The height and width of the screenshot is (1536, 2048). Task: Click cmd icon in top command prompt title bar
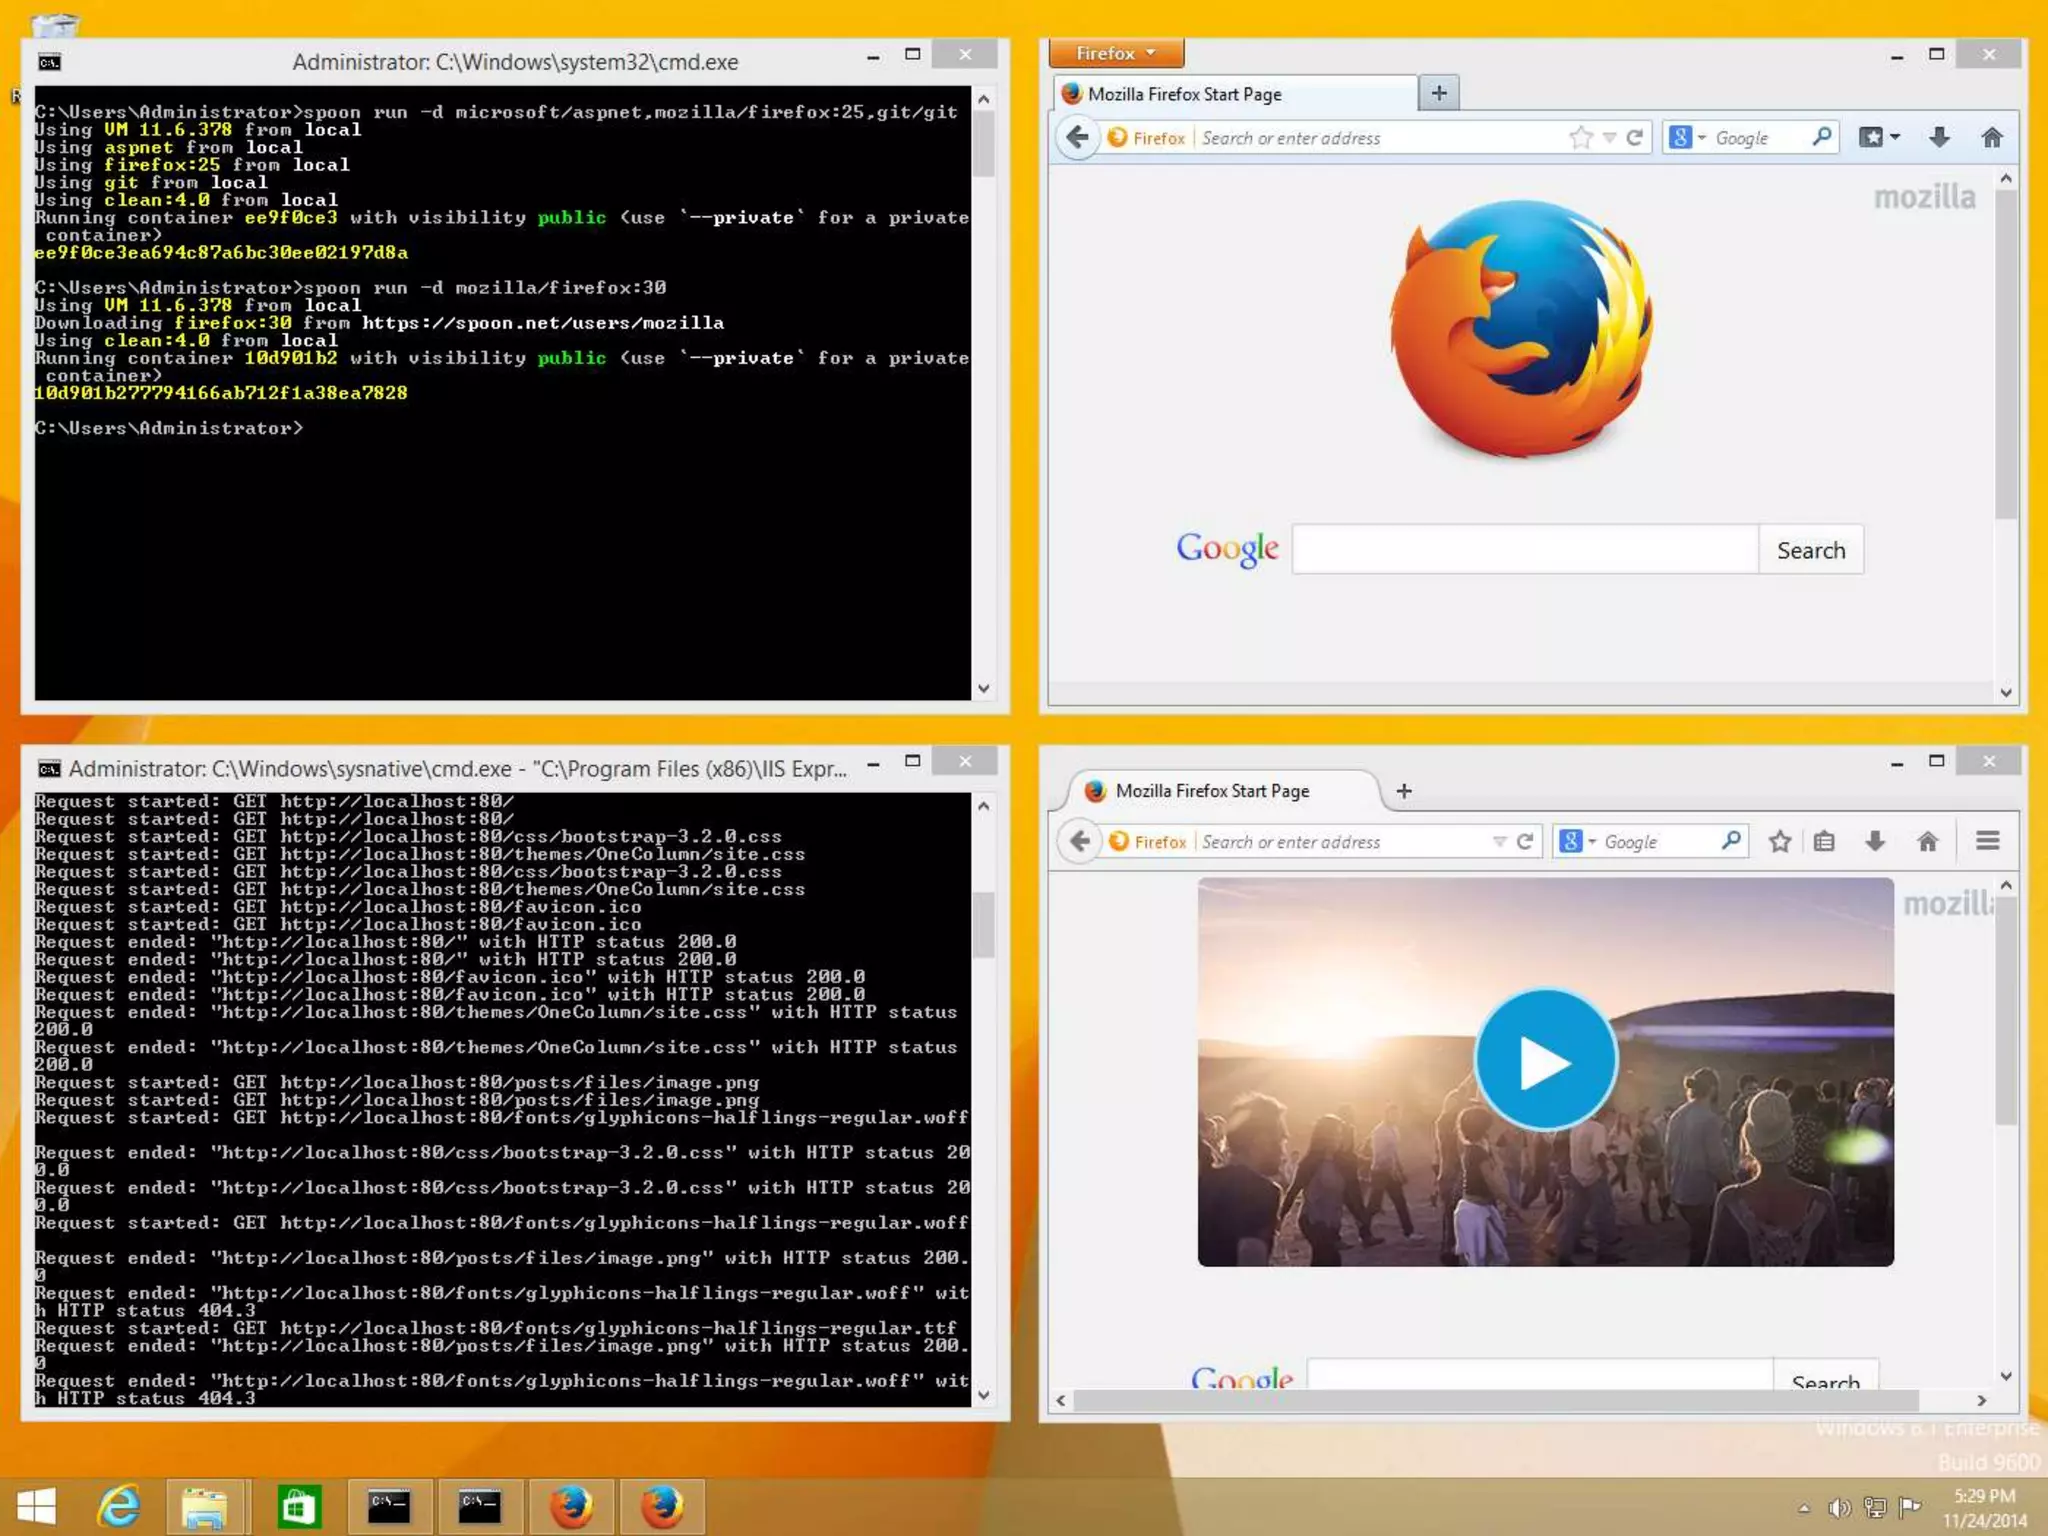coord(49,62)
